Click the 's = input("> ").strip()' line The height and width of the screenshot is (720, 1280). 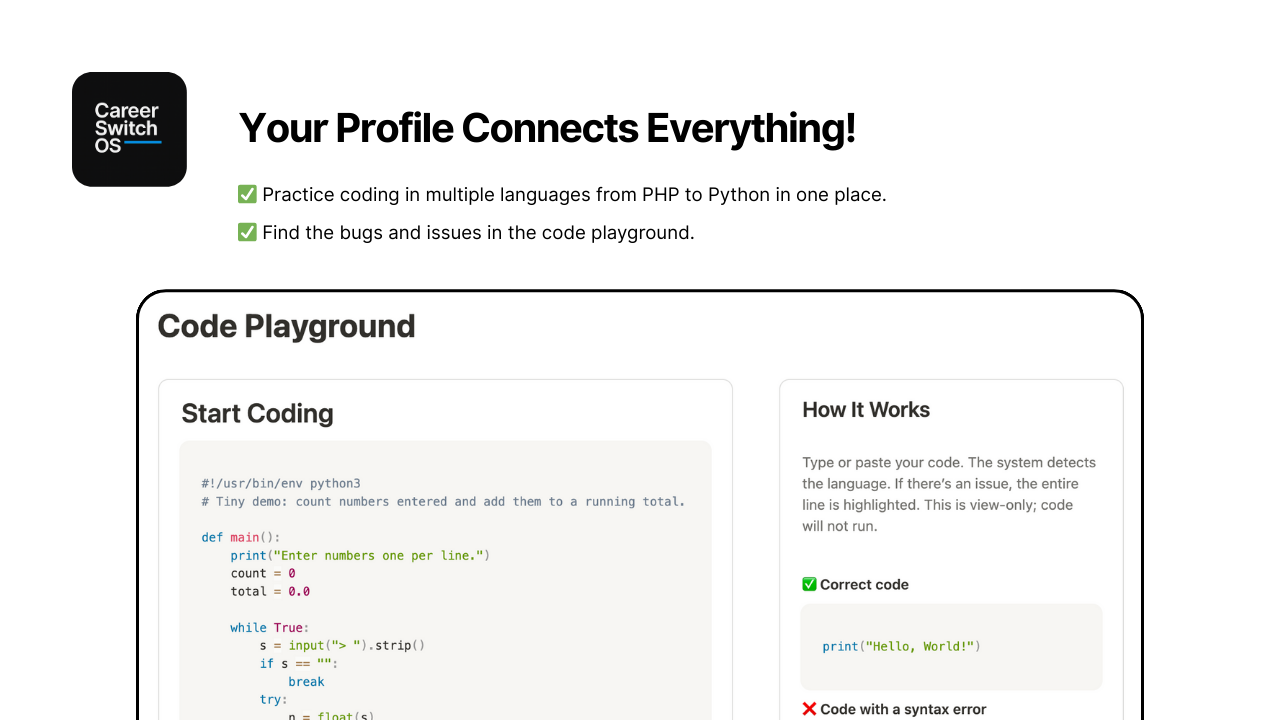(342, 645)
